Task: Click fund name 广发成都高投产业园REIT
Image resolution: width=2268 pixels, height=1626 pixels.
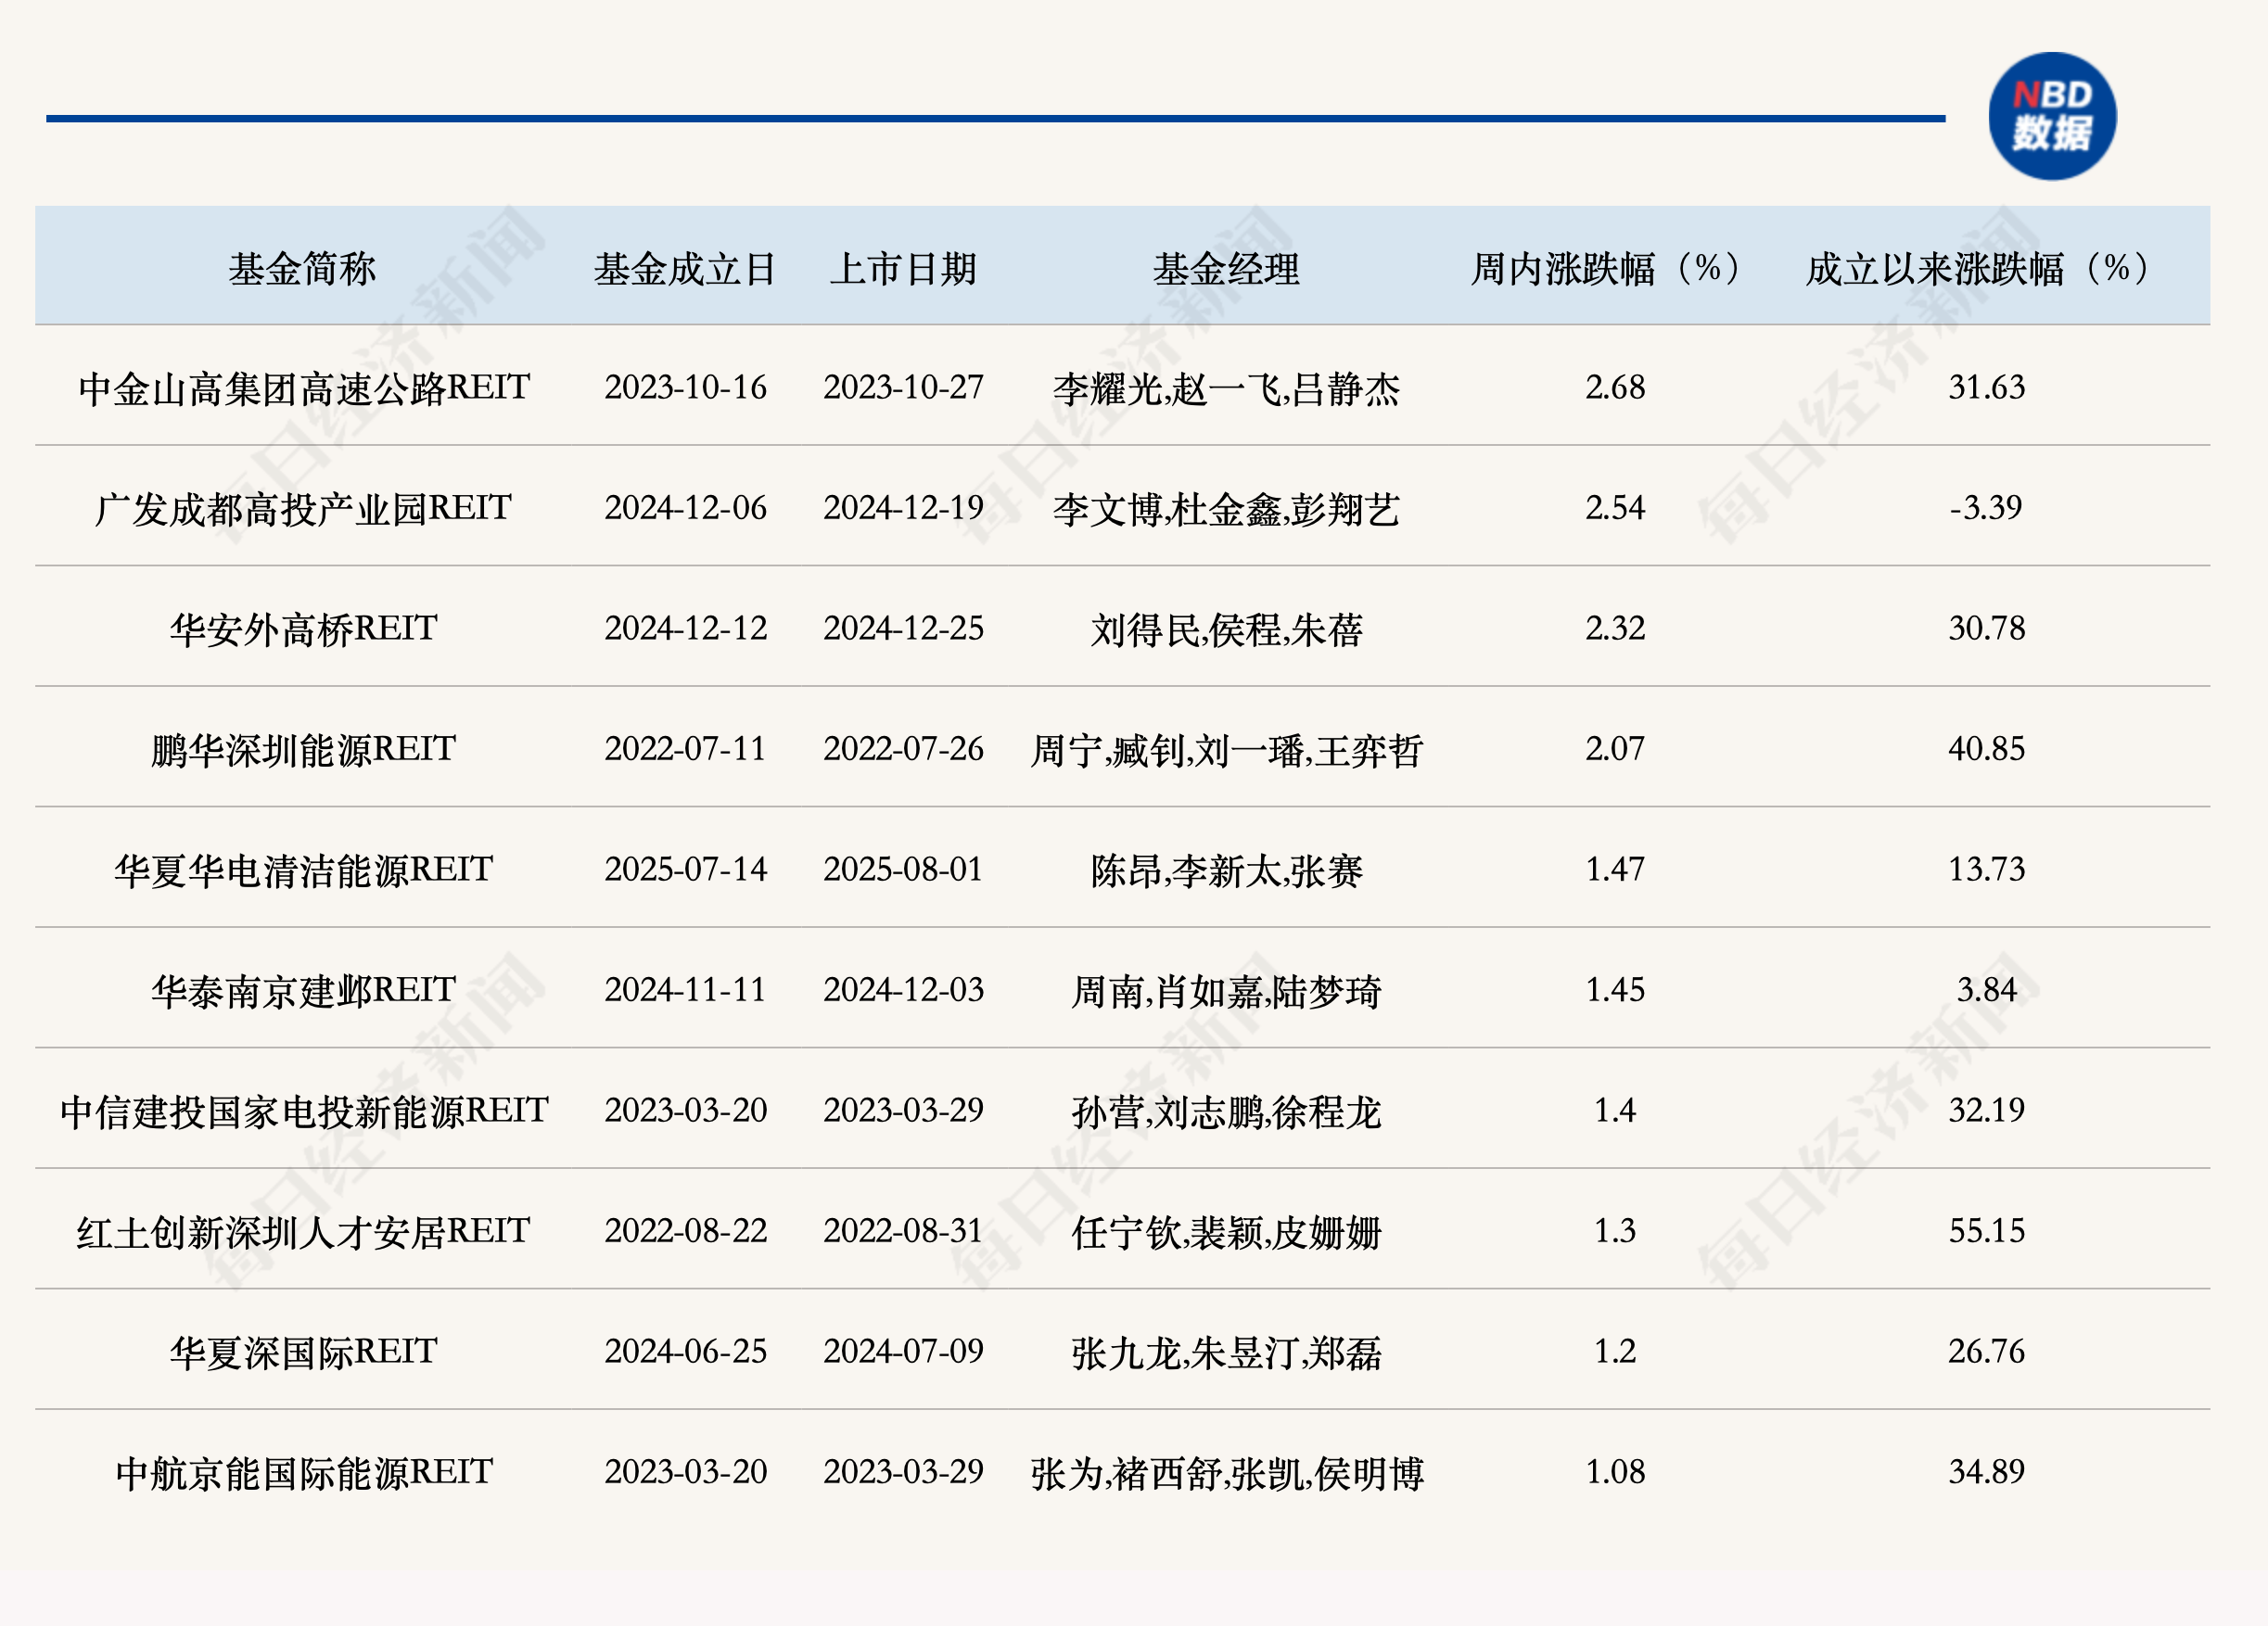Action: click(304, 509)
